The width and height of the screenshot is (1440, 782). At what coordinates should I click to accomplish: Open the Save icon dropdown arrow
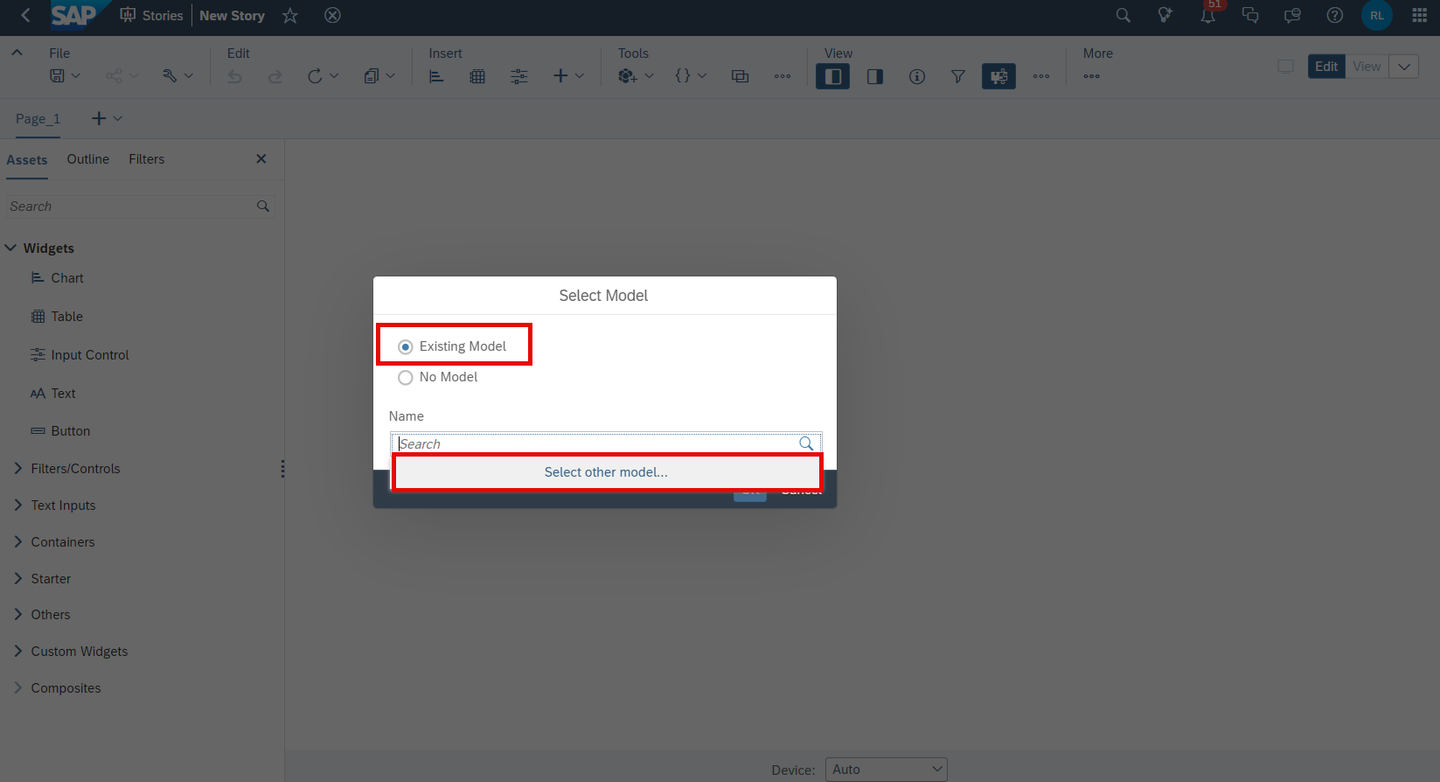(x=76, y=76)
